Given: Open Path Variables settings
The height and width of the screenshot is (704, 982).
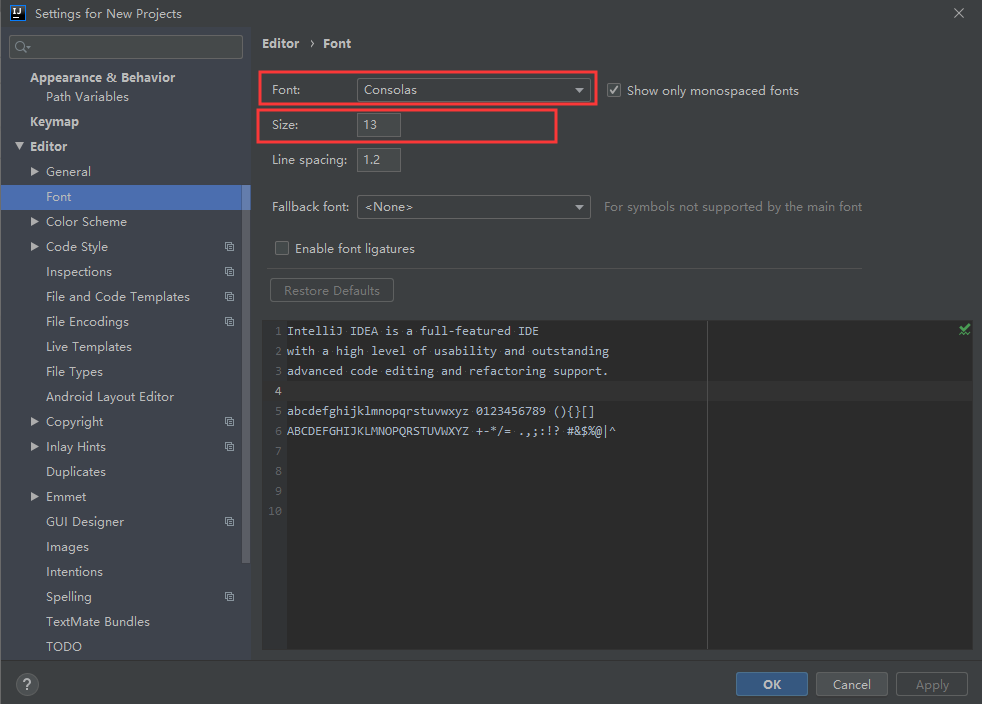Looking at the screenshot, I should 87,96.
